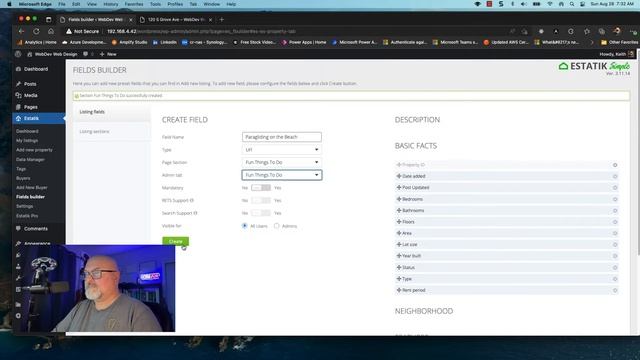Select the 120 S Grove Ave browser tab

coord(176,19)
